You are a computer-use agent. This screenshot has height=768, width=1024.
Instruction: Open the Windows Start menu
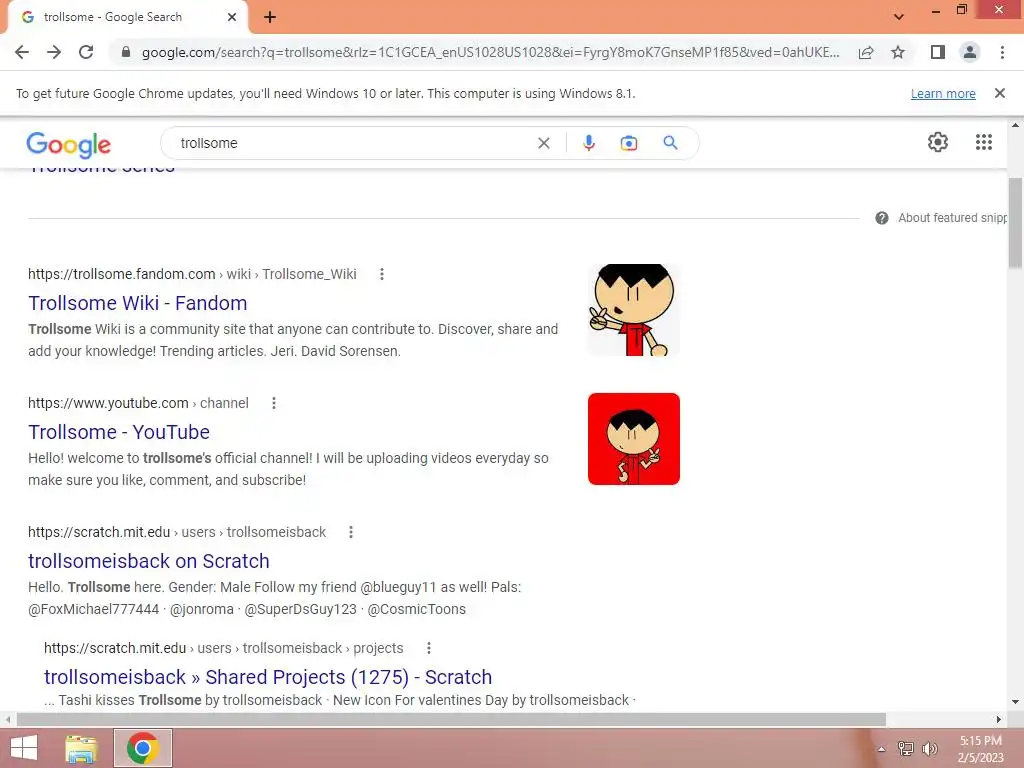[24, 748]
